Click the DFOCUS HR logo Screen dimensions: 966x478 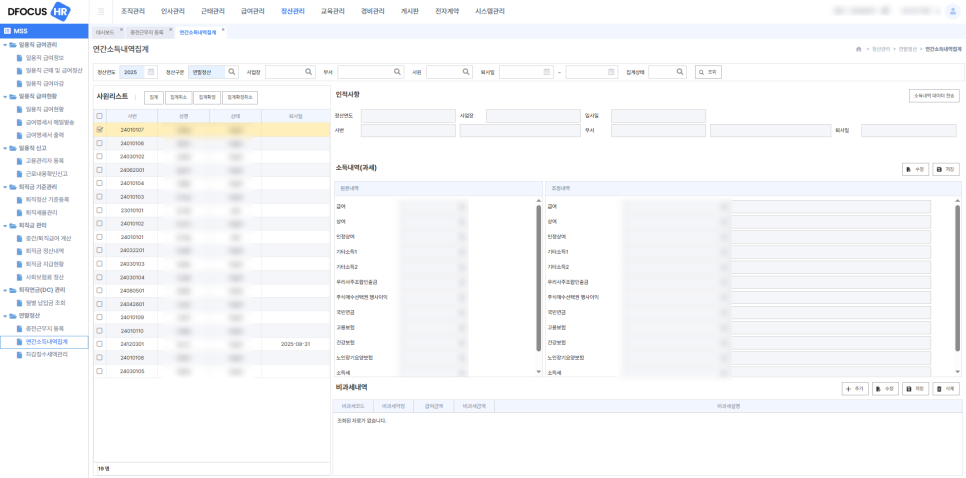[38, 11]
